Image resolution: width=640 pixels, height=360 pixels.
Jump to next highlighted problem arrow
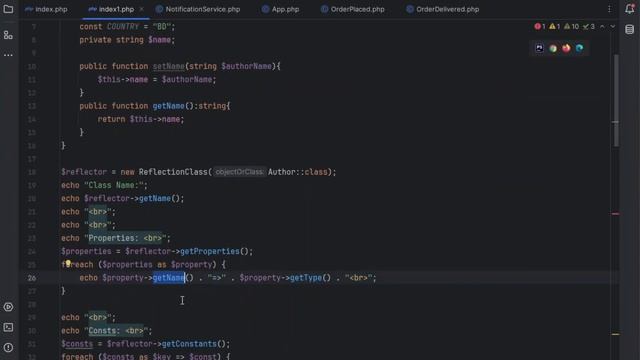[x=613, y=27]
